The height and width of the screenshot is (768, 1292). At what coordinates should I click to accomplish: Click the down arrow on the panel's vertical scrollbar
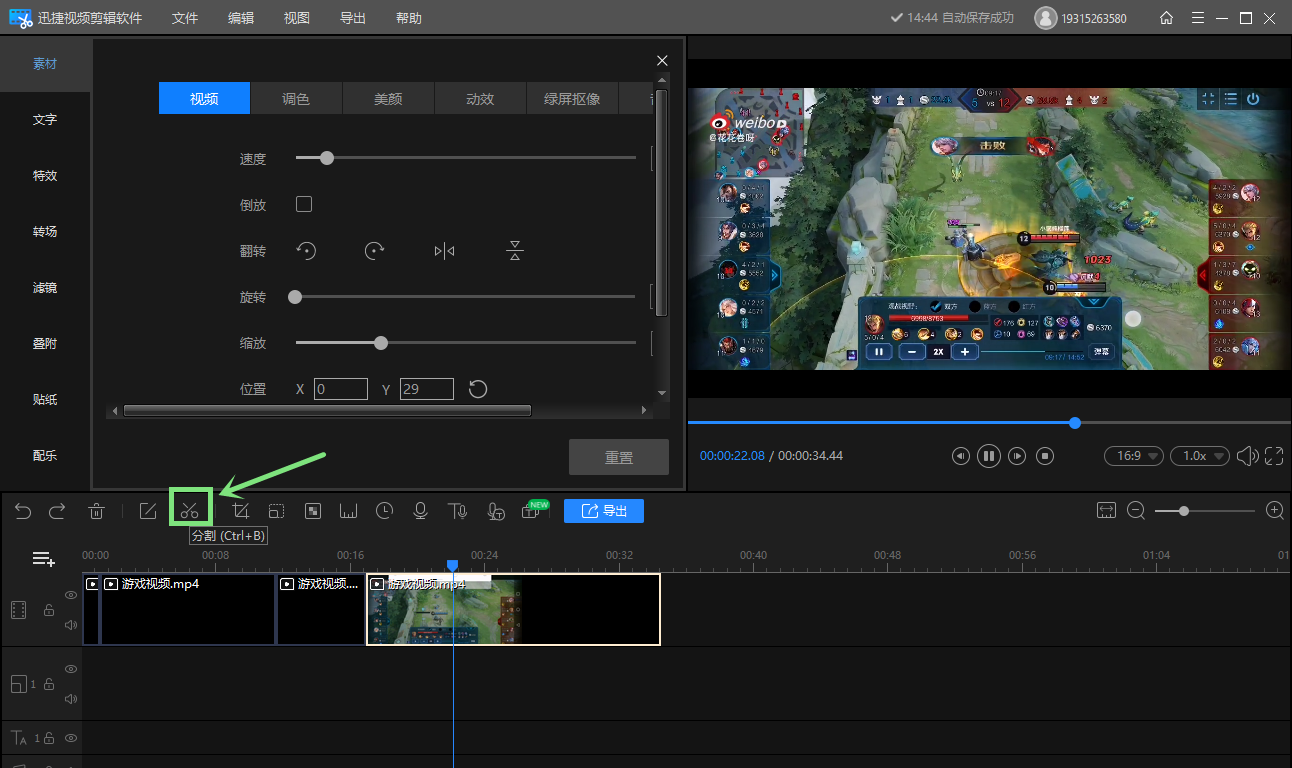661,394
